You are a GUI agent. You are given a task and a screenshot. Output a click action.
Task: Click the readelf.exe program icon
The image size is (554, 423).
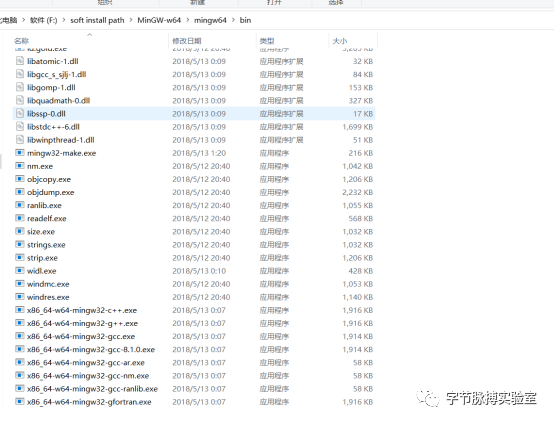coord(20,218)
